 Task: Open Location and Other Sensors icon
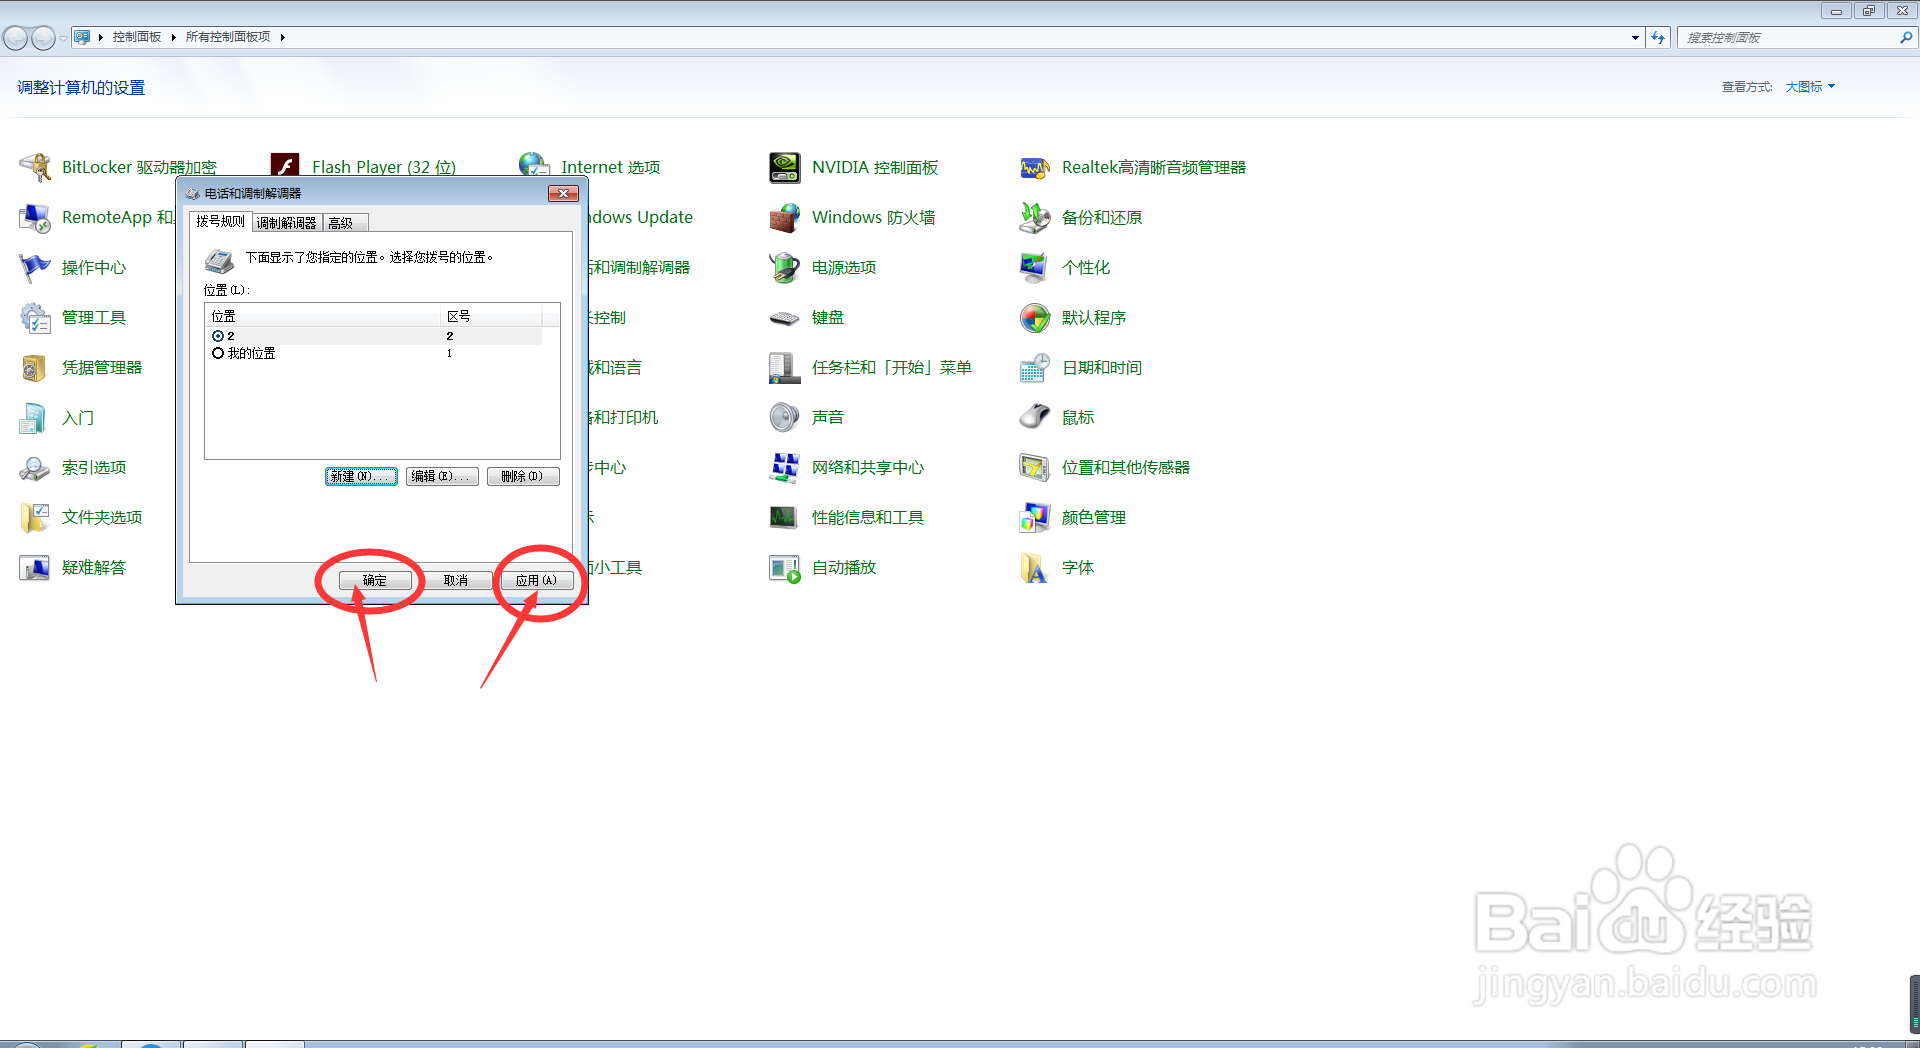(1035, 467)
